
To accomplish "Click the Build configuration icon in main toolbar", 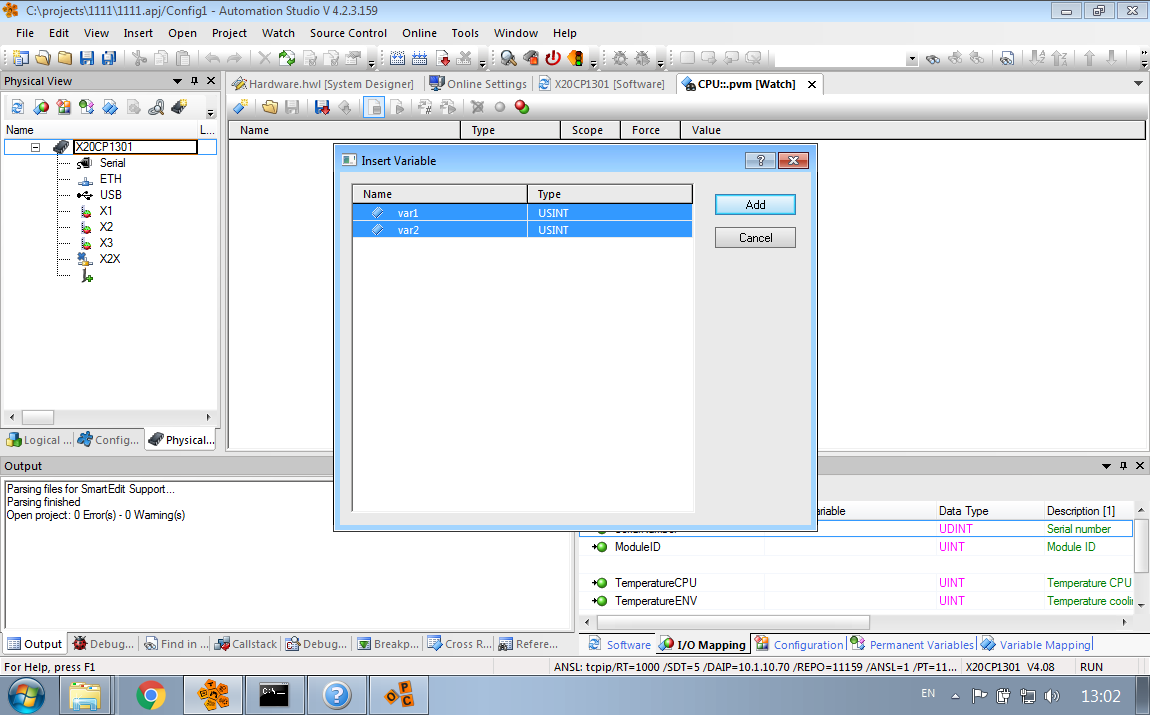I will pos(397,58).
